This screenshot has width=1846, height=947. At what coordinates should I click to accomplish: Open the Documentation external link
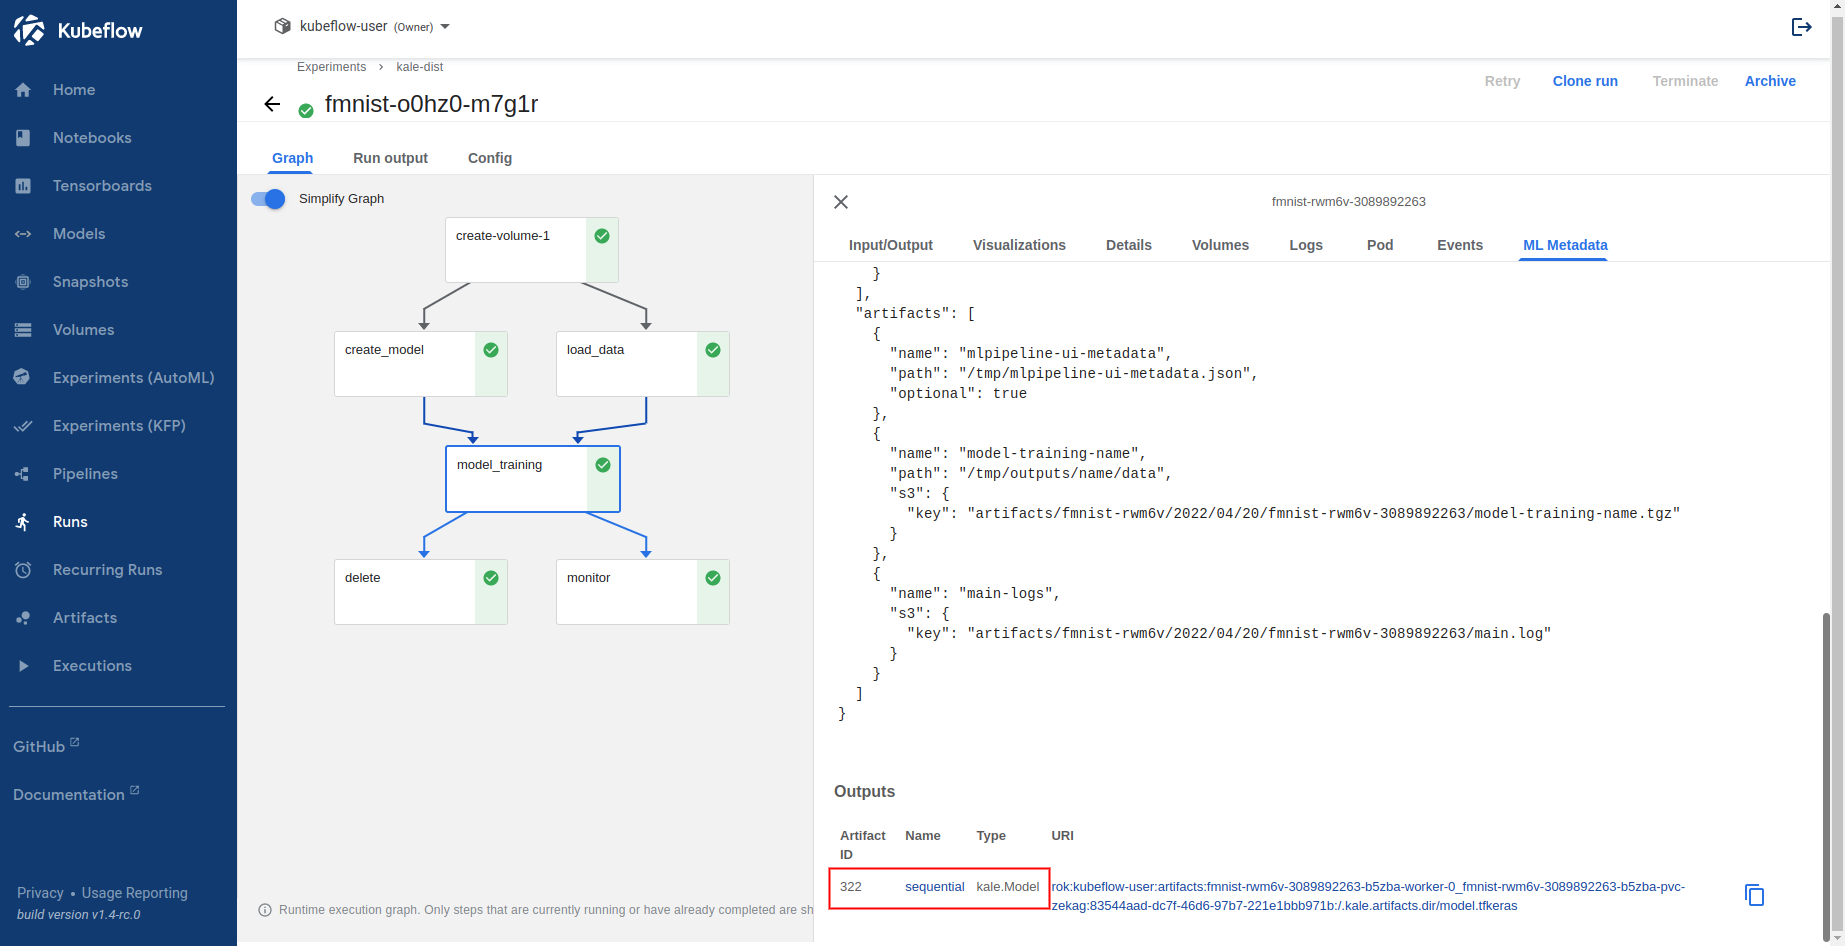(x=76, y=794)
